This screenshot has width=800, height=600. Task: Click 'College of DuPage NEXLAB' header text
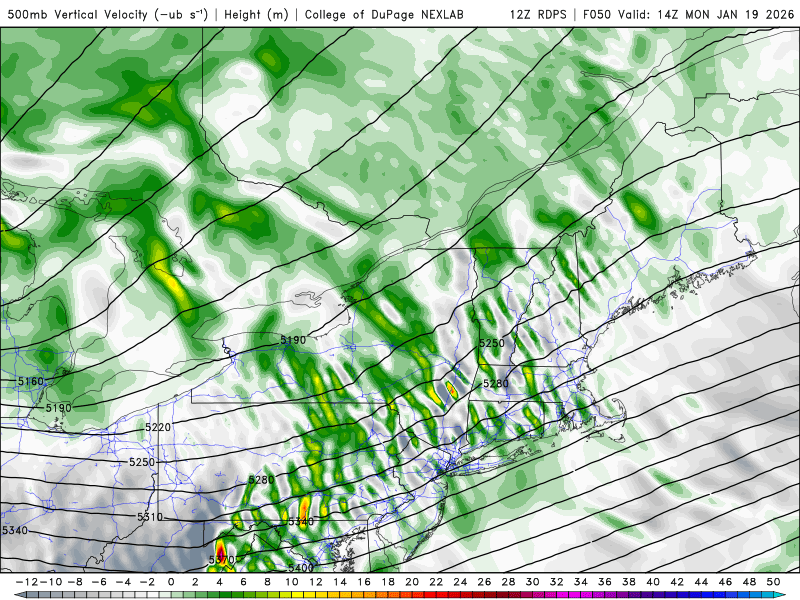tap(384, 14)
